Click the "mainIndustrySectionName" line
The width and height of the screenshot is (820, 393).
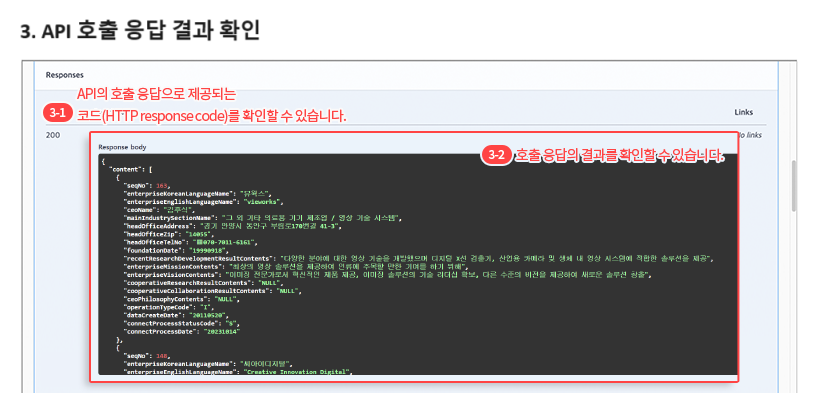[263, 218]
